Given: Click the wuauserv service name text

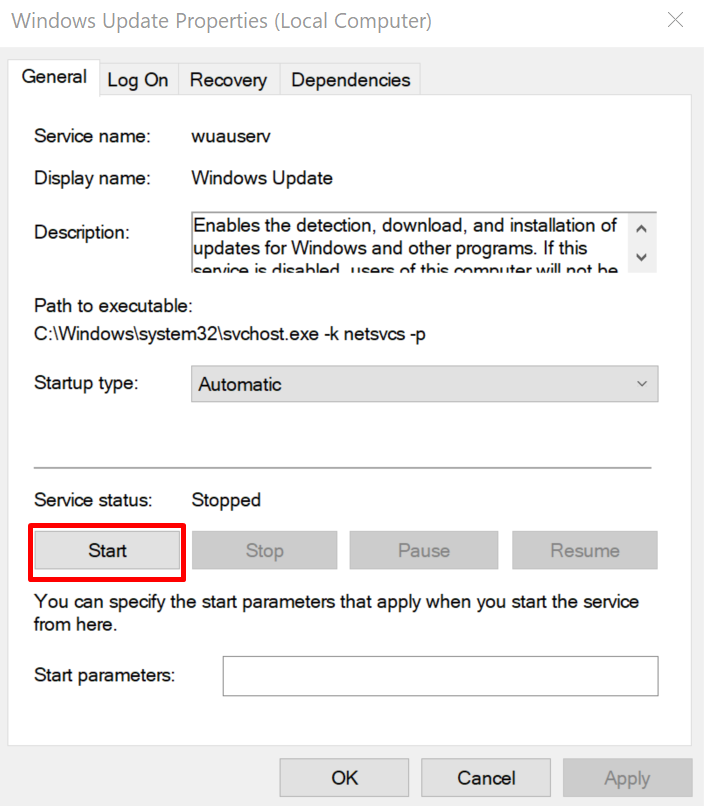Looking at the screenshot, I should pyautogui.click(x=231, y=136).
